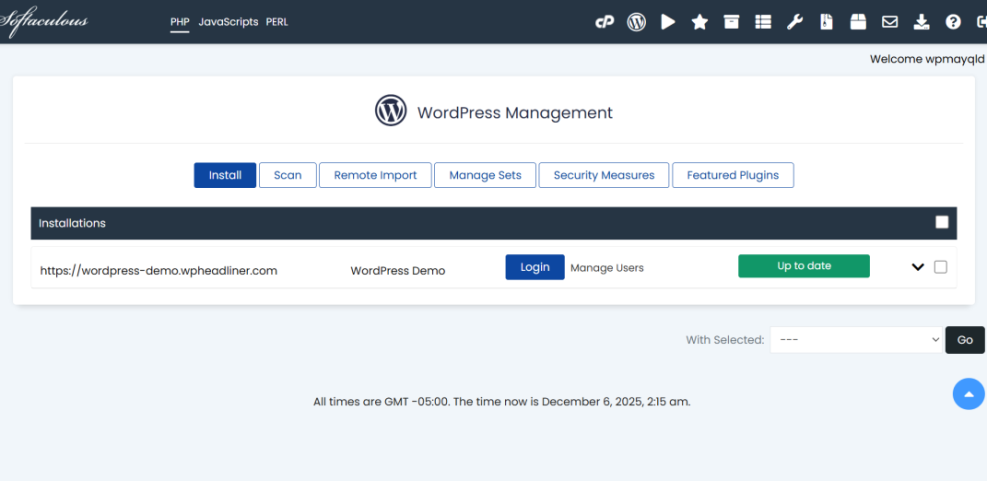Switch to the JavaScripts tab
987x481 pixels.
point(228,22)
